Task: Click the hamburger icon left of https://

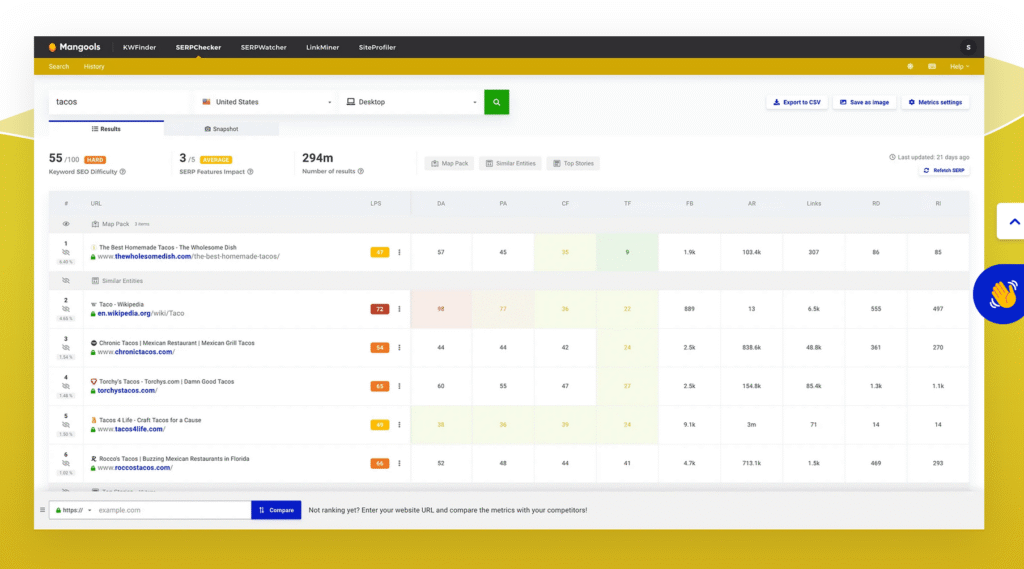Action: pos(42,510)
